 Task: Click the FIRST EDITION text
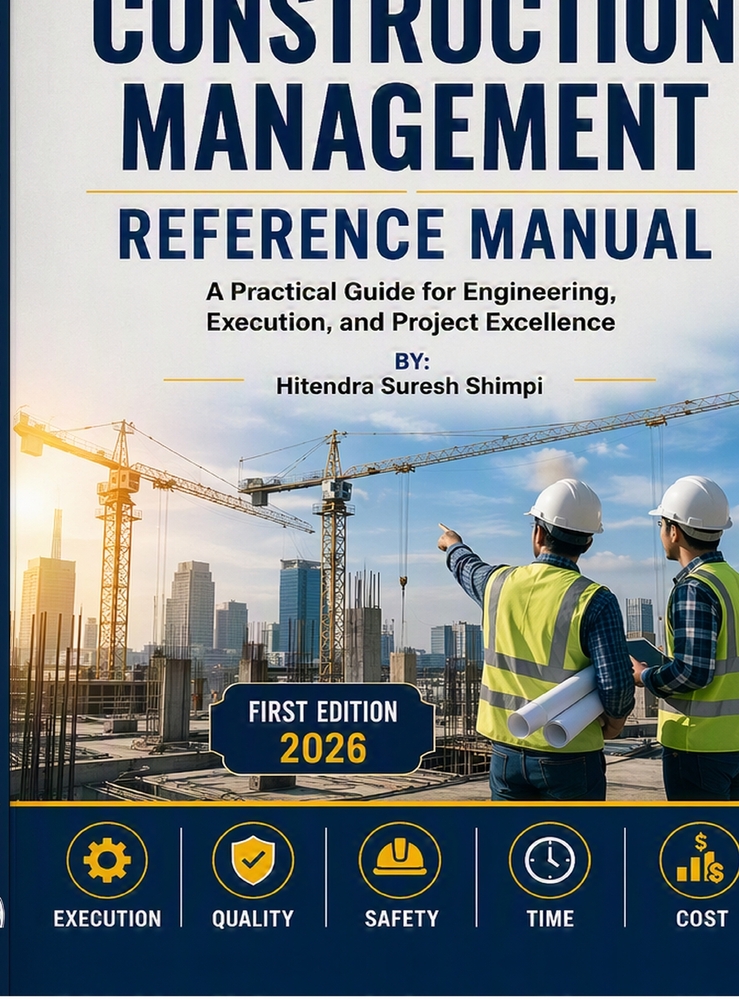[323, 712]
